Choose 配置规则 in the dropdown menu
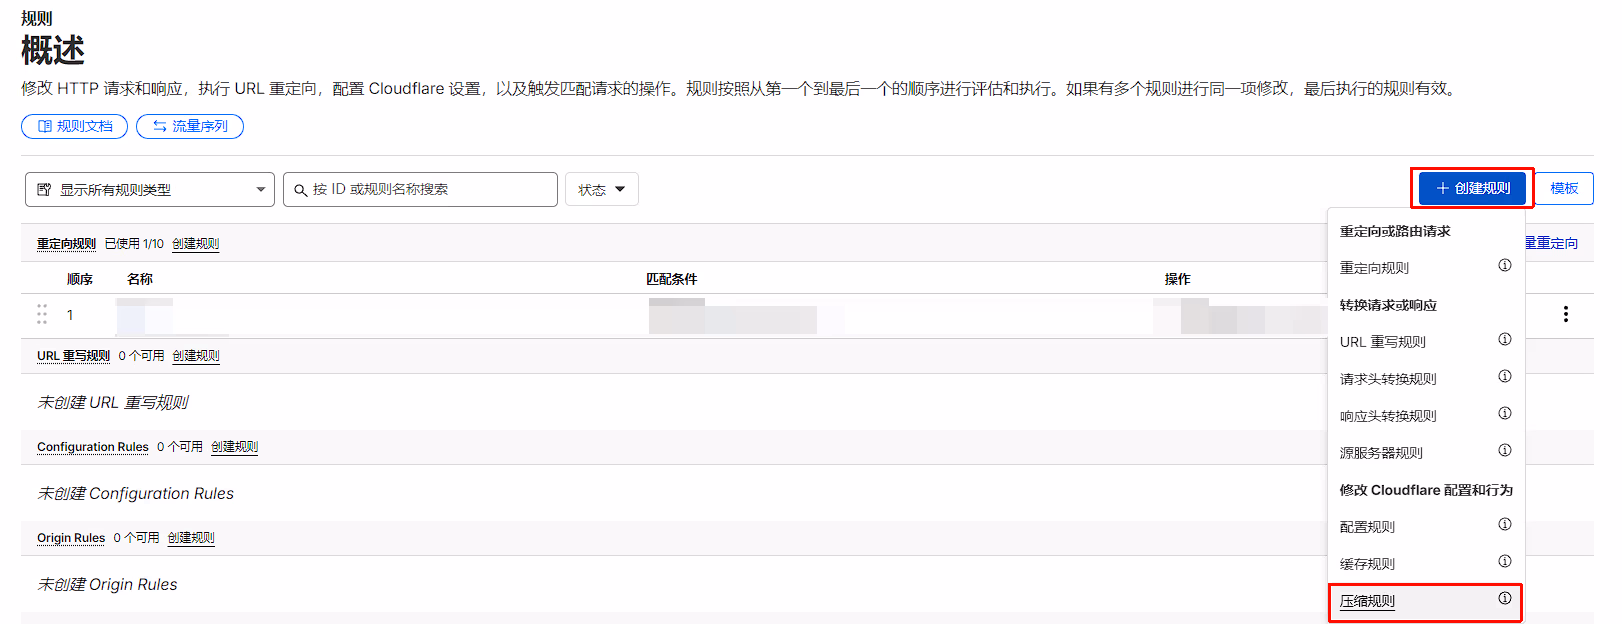1622x624 pixels. pos(1367,527)
